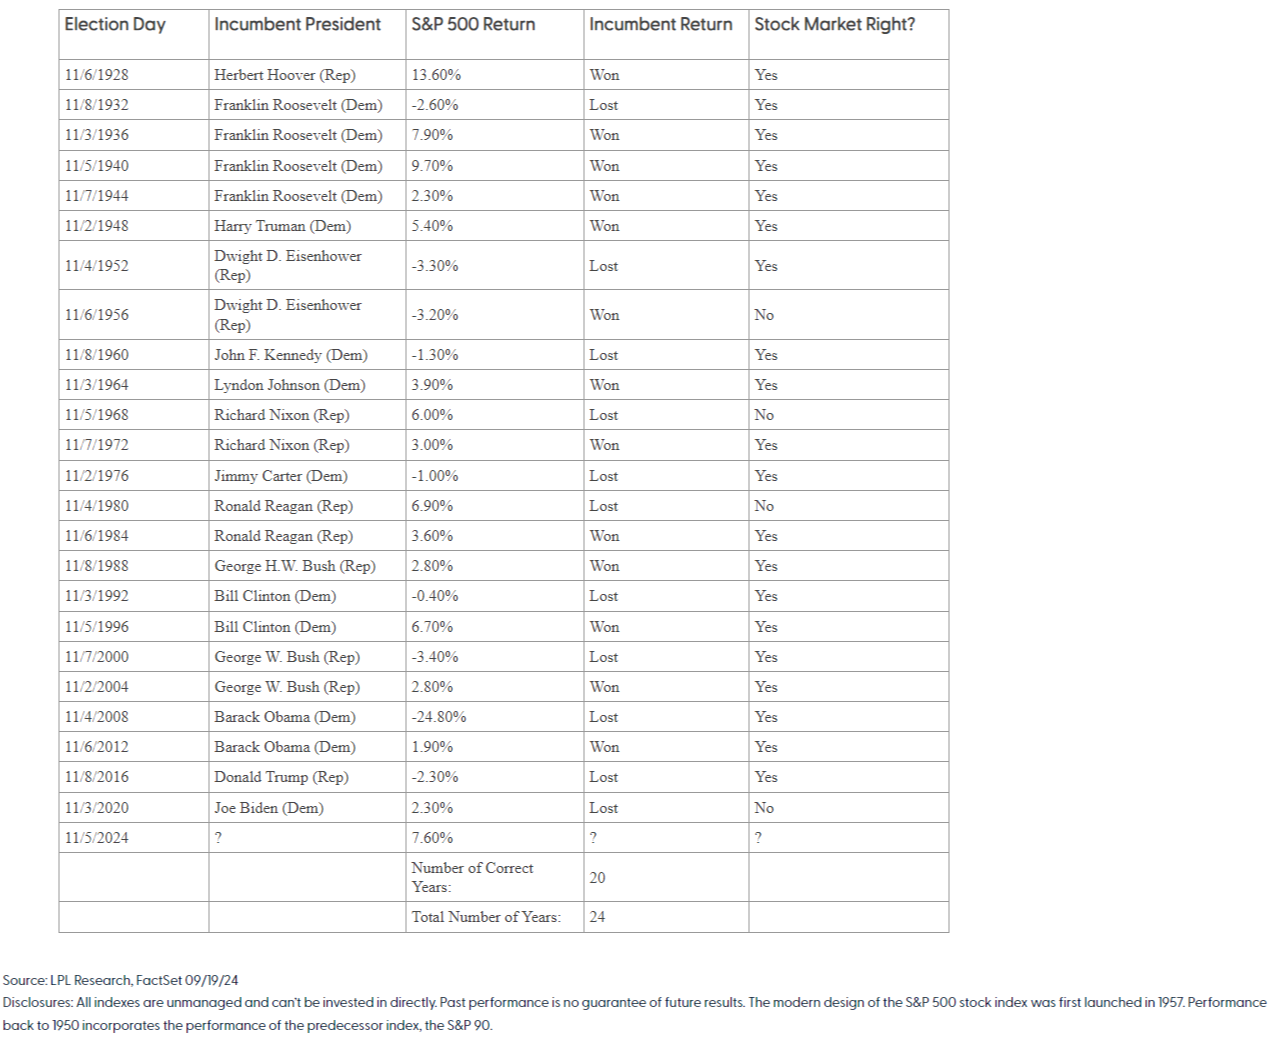Select the "Incumbent President" column header
This screenshot has width=1273, height=1038.
(x=297, y=25)
